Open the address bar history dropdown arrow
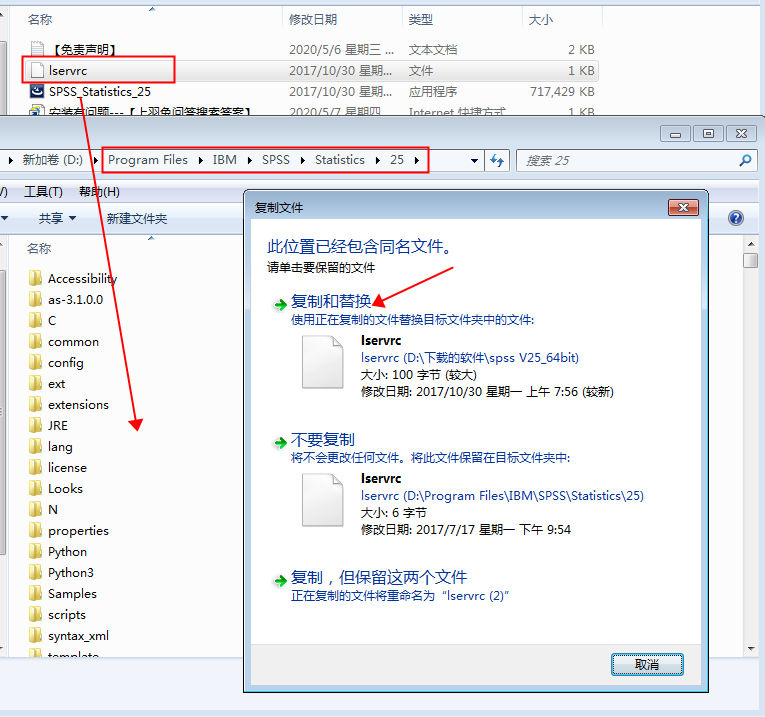 (x=474, y=160)
